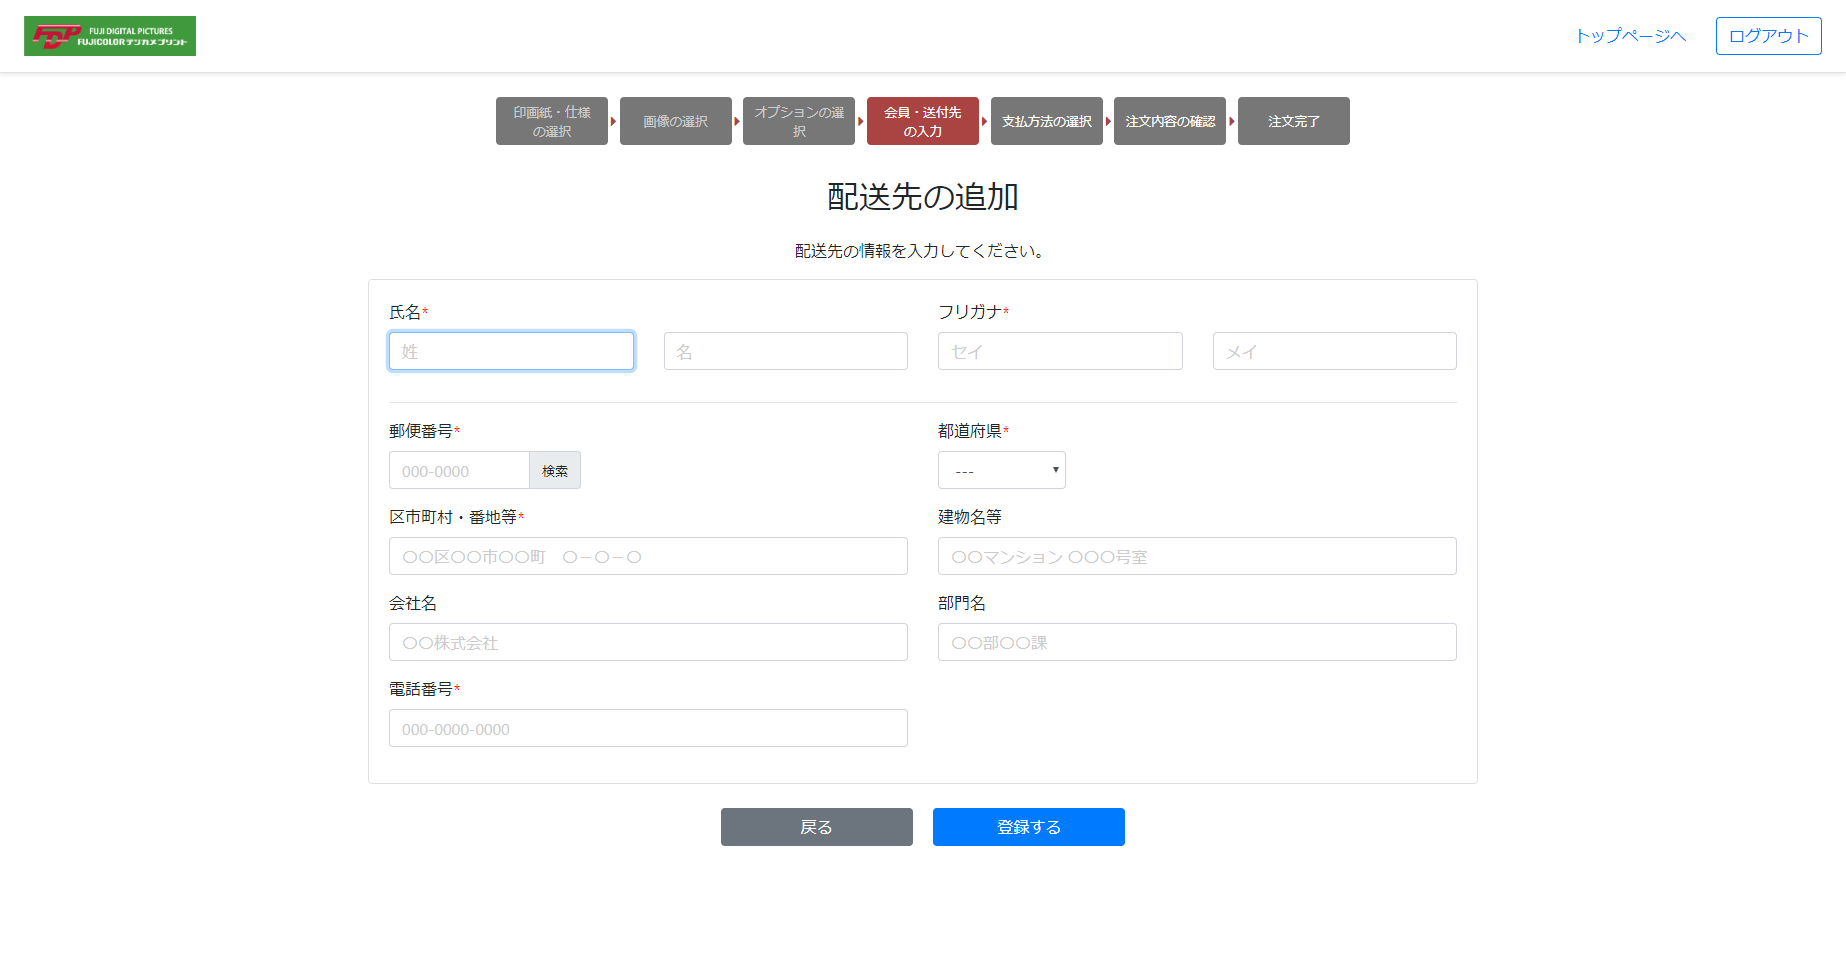Select the 支払方法の選択 step
1846x977 pixels.
pos(1047,121)
